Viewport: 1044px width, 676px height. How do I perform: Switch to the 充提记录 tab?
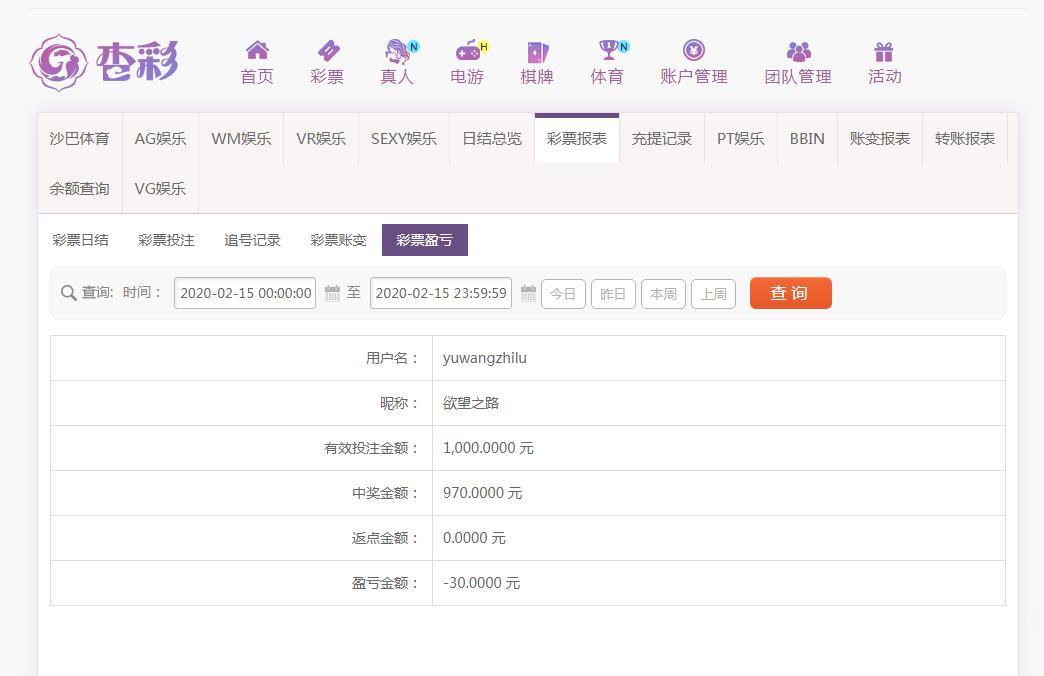[661, 139]
